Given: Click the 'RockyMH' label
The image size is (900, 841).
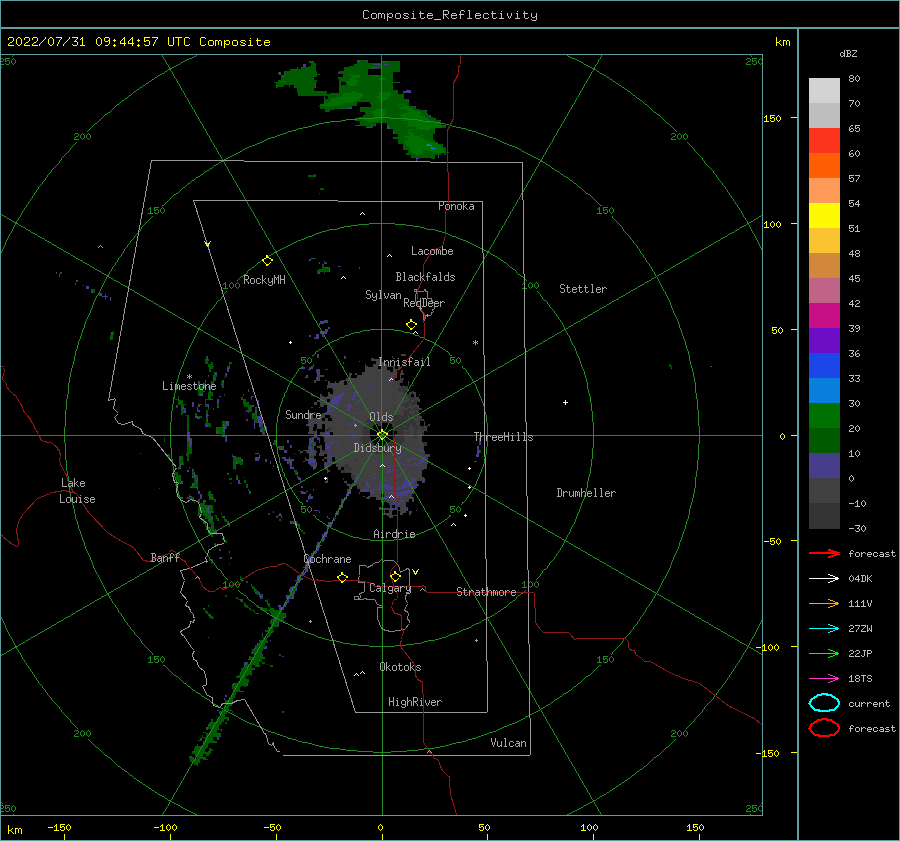Looking at the screenshot, I should click(264, 280).
